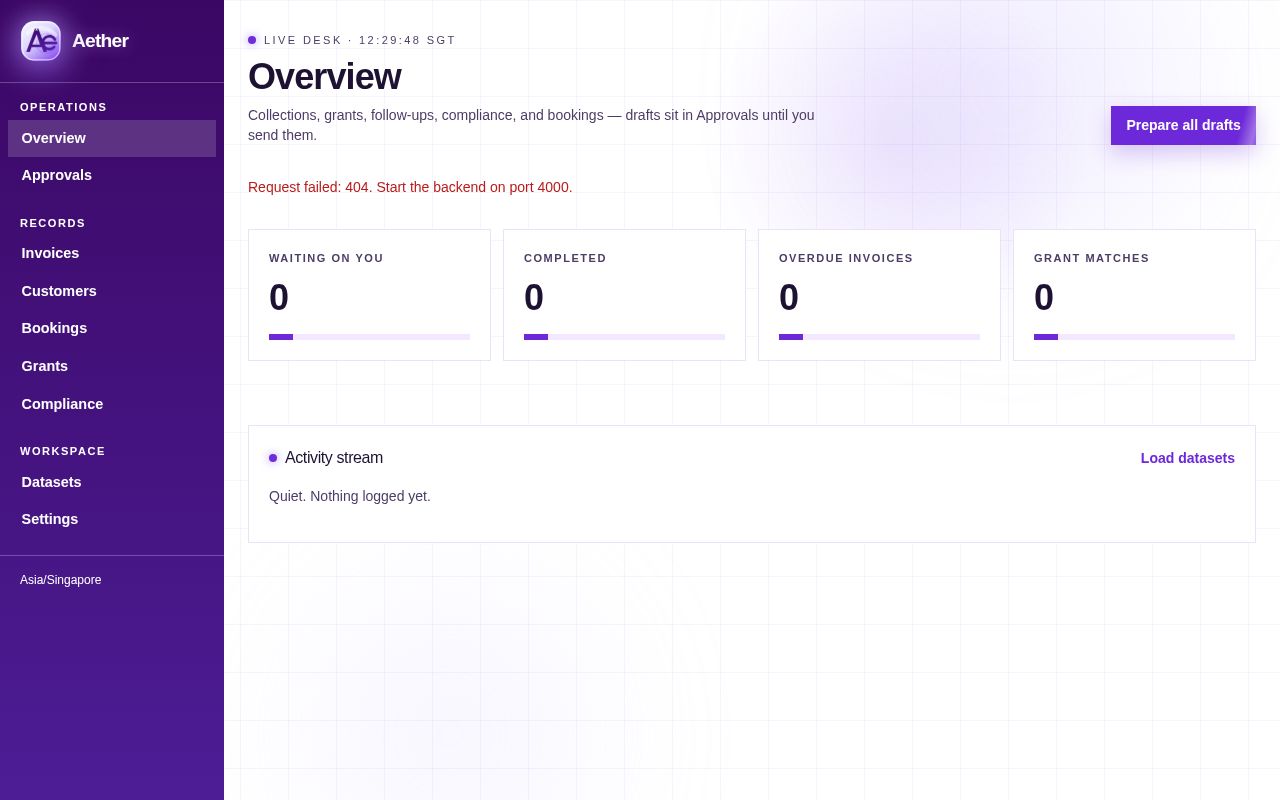Click the Request failed 404 error message

click(410, 187)
